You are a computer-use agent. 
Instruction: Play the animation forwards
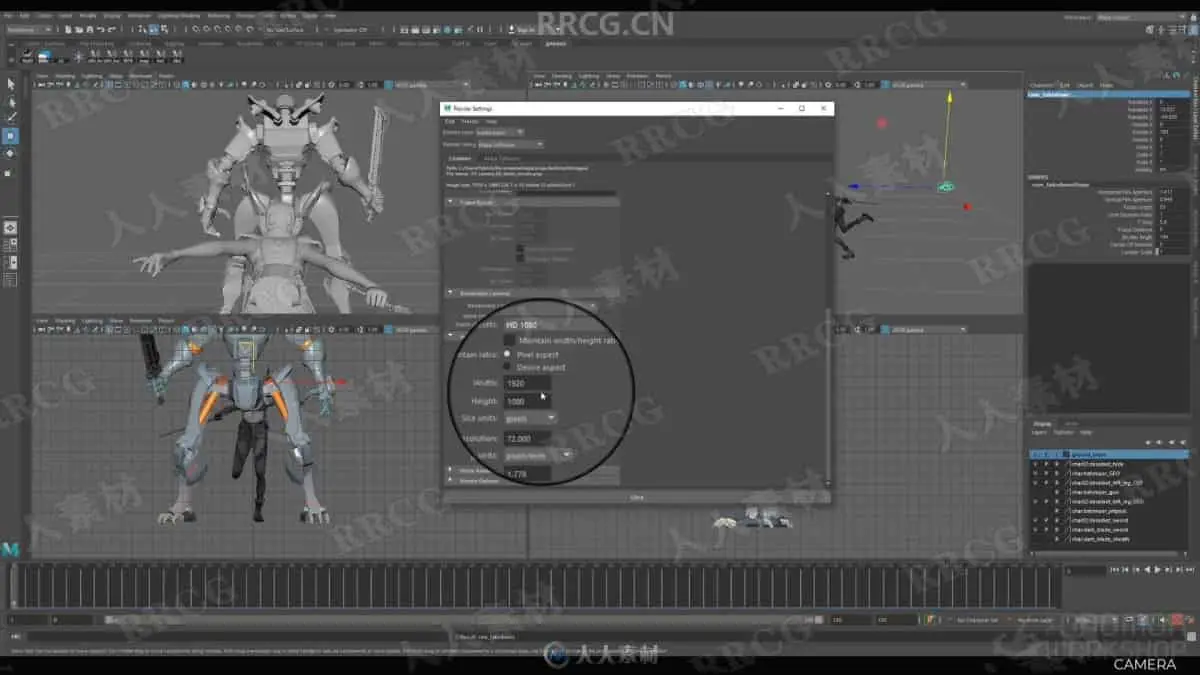(x=1157, y=570)
